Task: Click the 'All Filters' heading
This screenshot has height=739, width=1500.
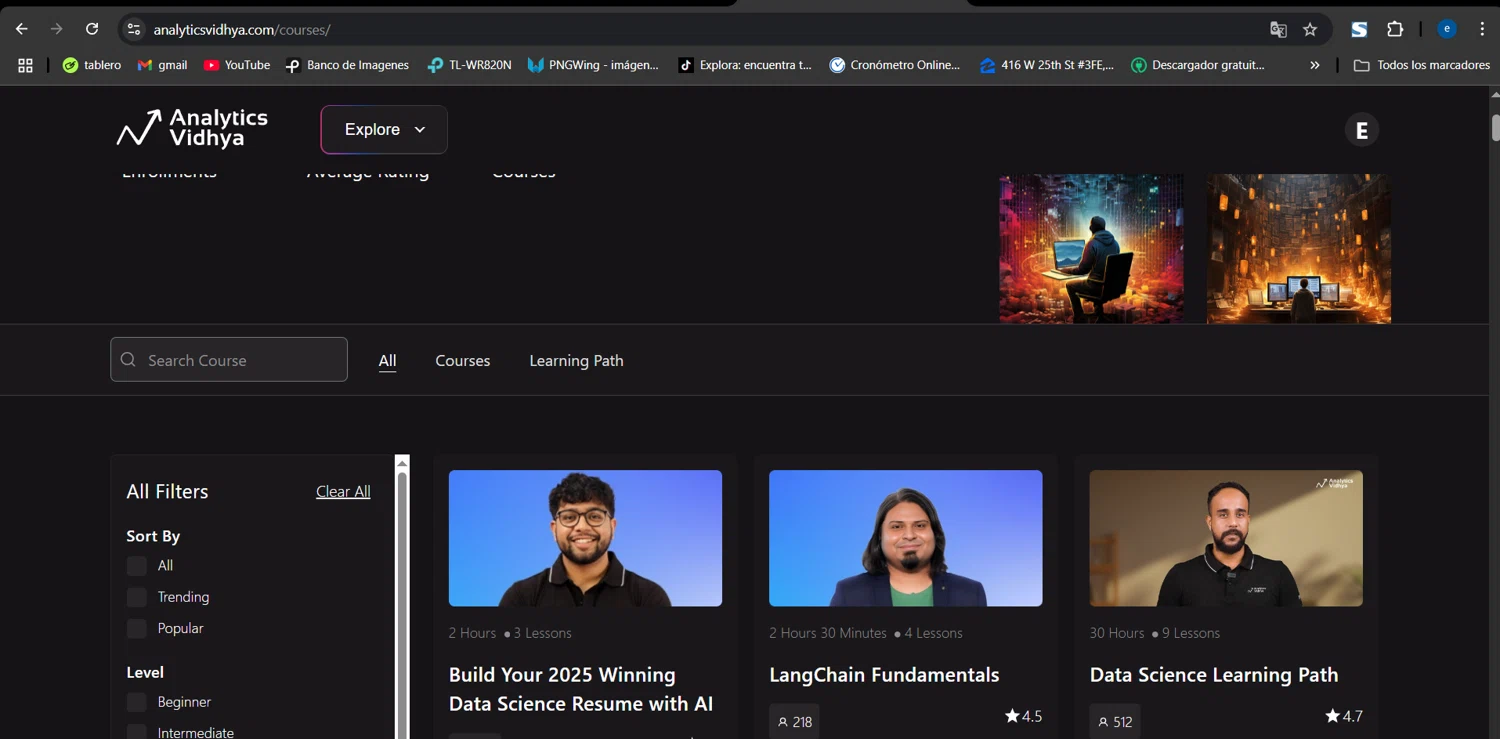Action: click(167, 491)
